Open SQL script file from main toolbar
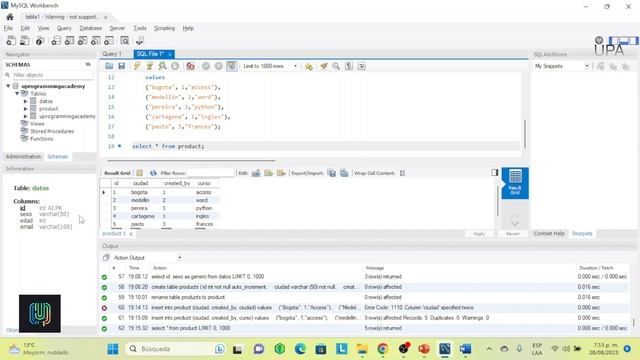 coord(24,40)
